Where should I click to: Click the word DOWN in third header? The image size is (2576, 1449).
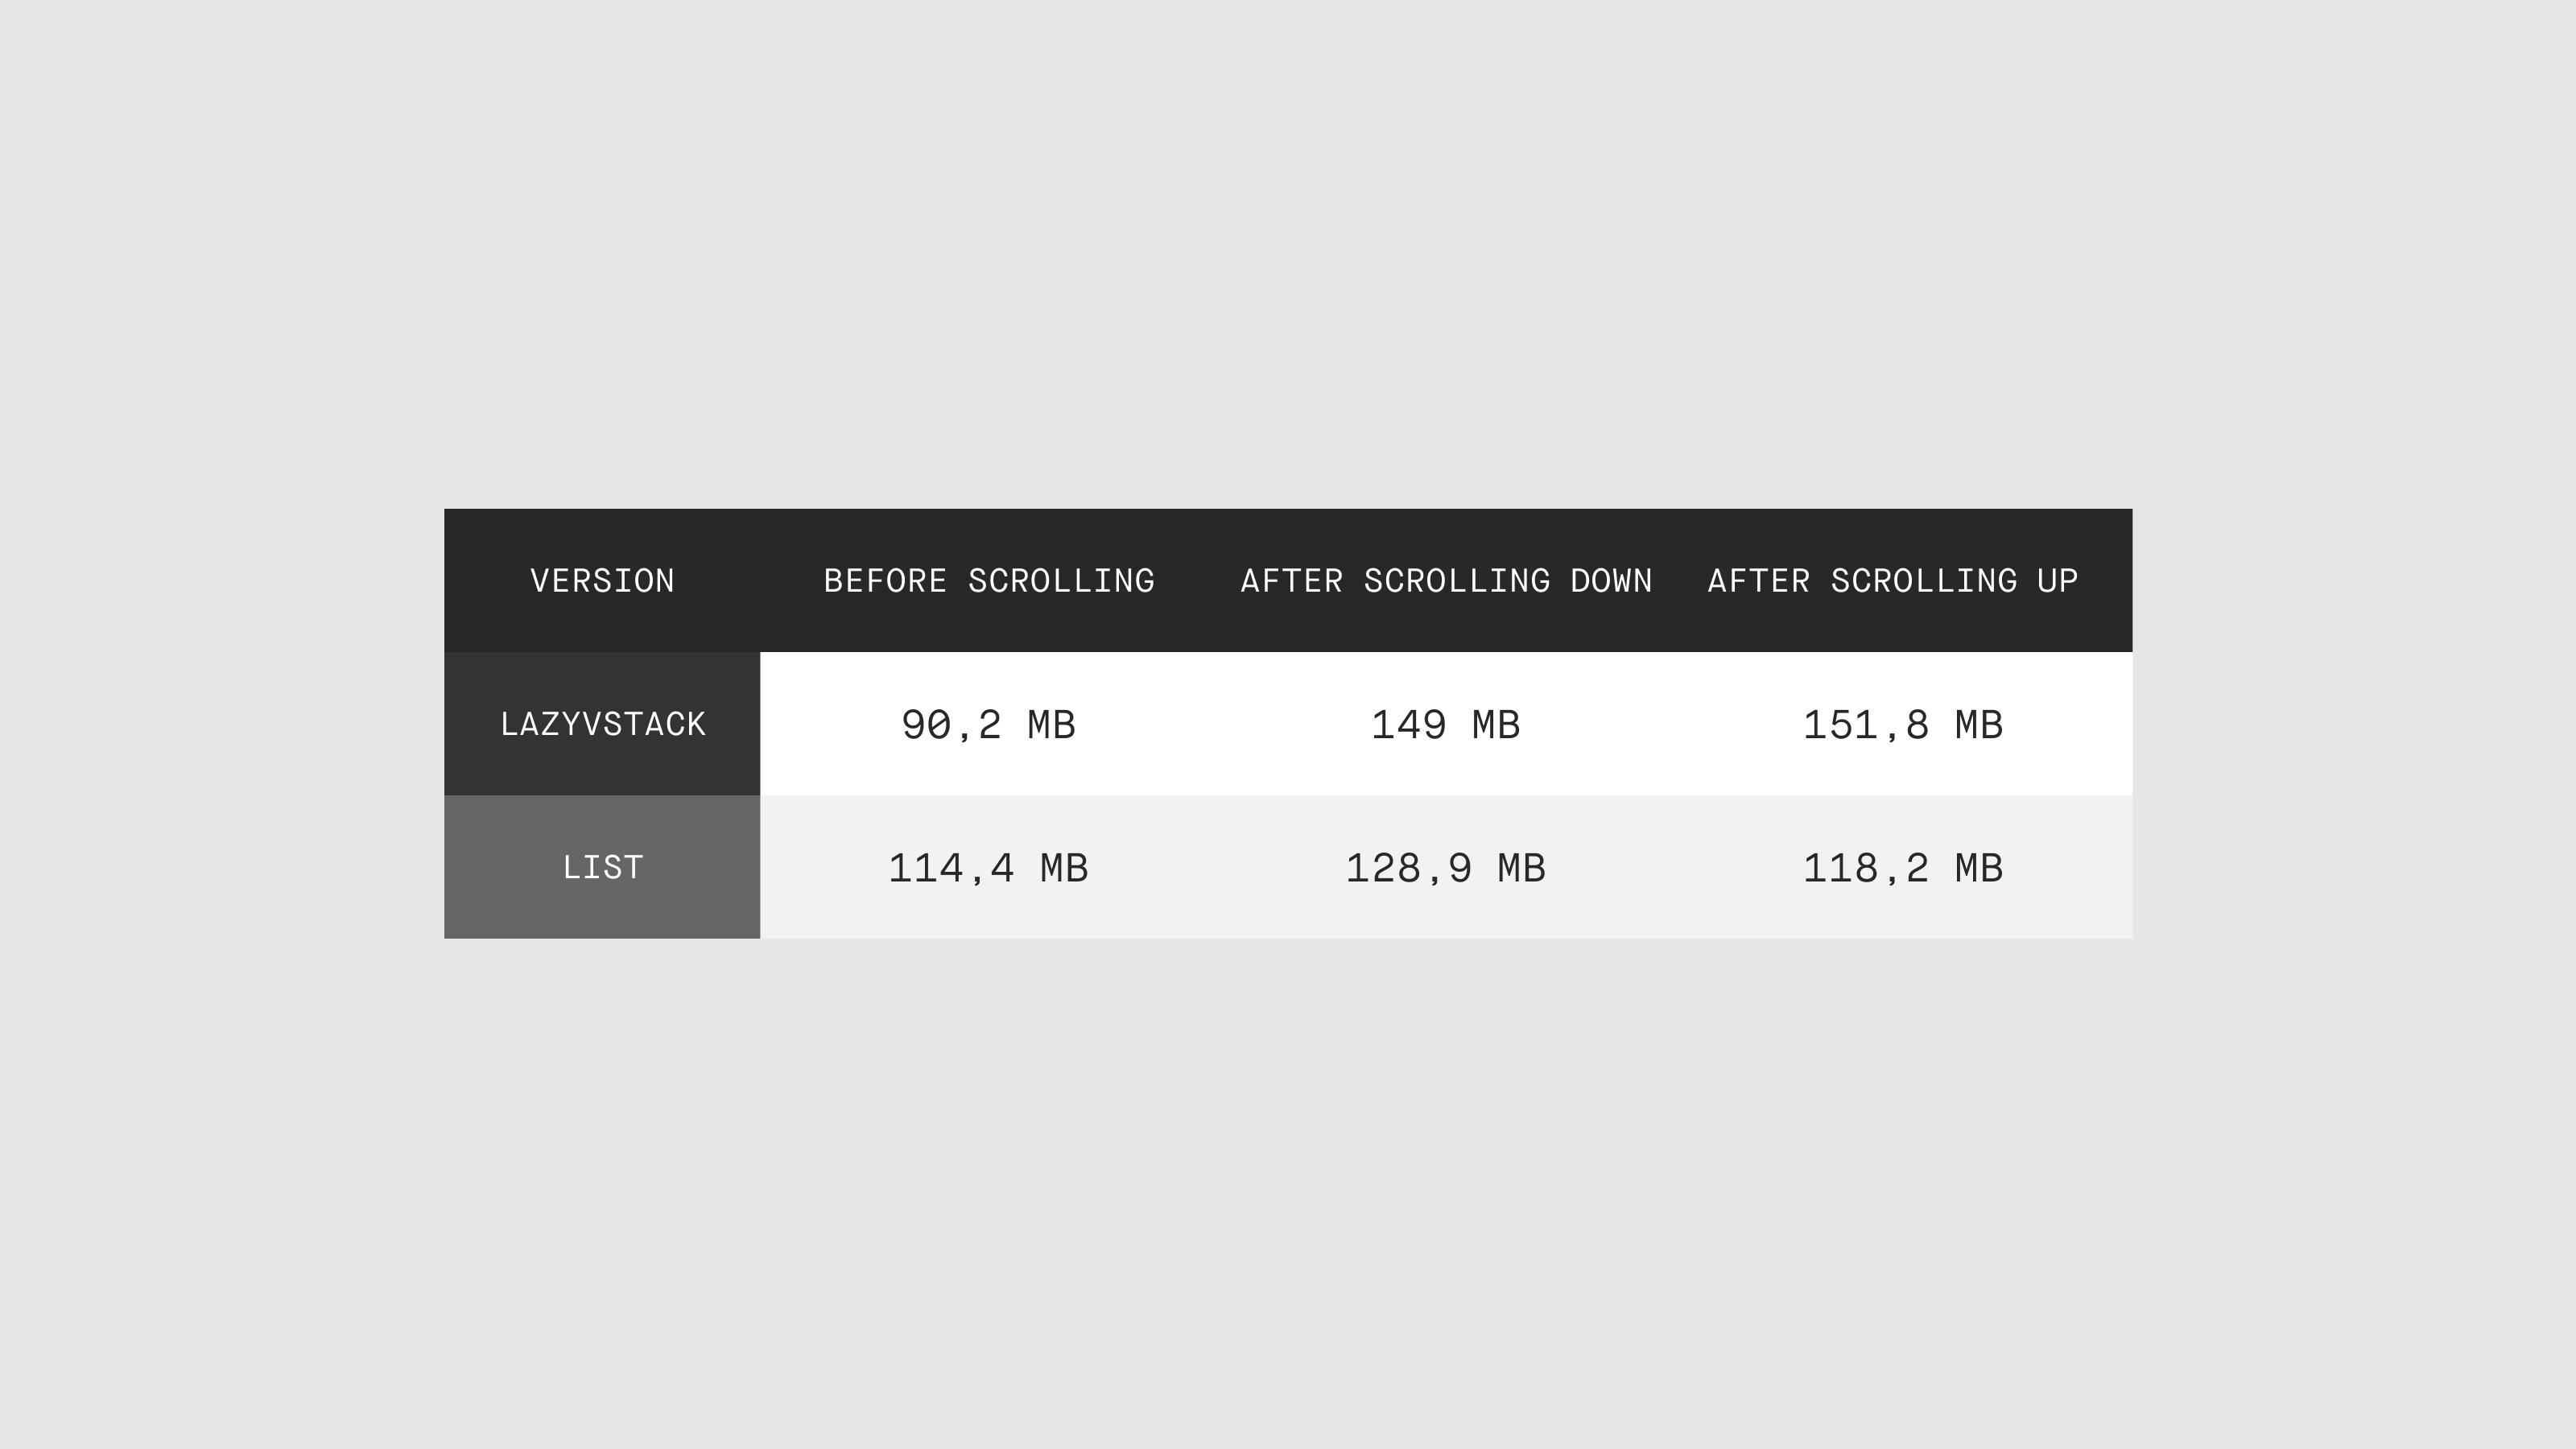[1611, 581]
